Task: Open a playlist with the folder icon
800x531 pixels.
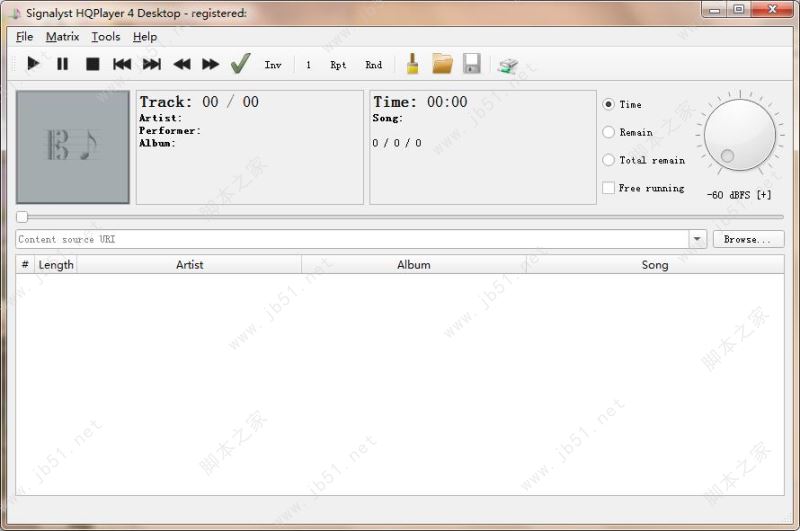Action: coord(442,64)
